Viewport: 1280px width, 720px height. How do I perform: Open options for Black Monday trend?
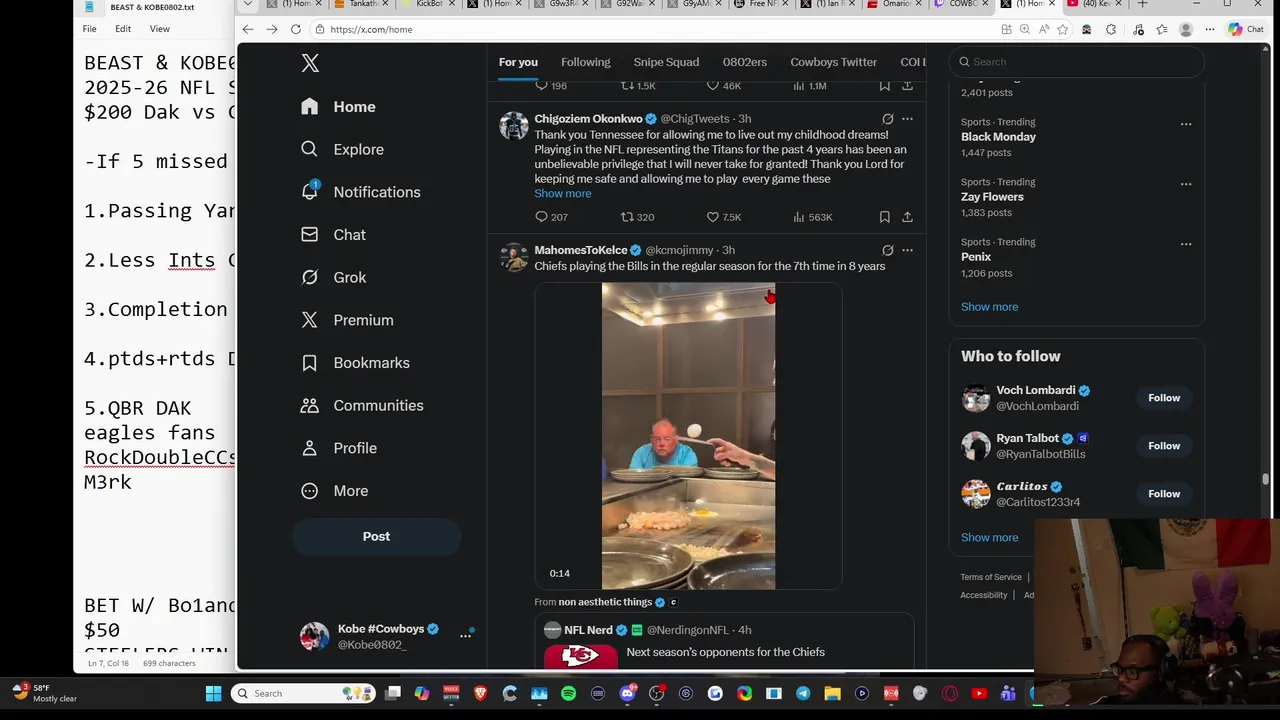[1186, 124]
